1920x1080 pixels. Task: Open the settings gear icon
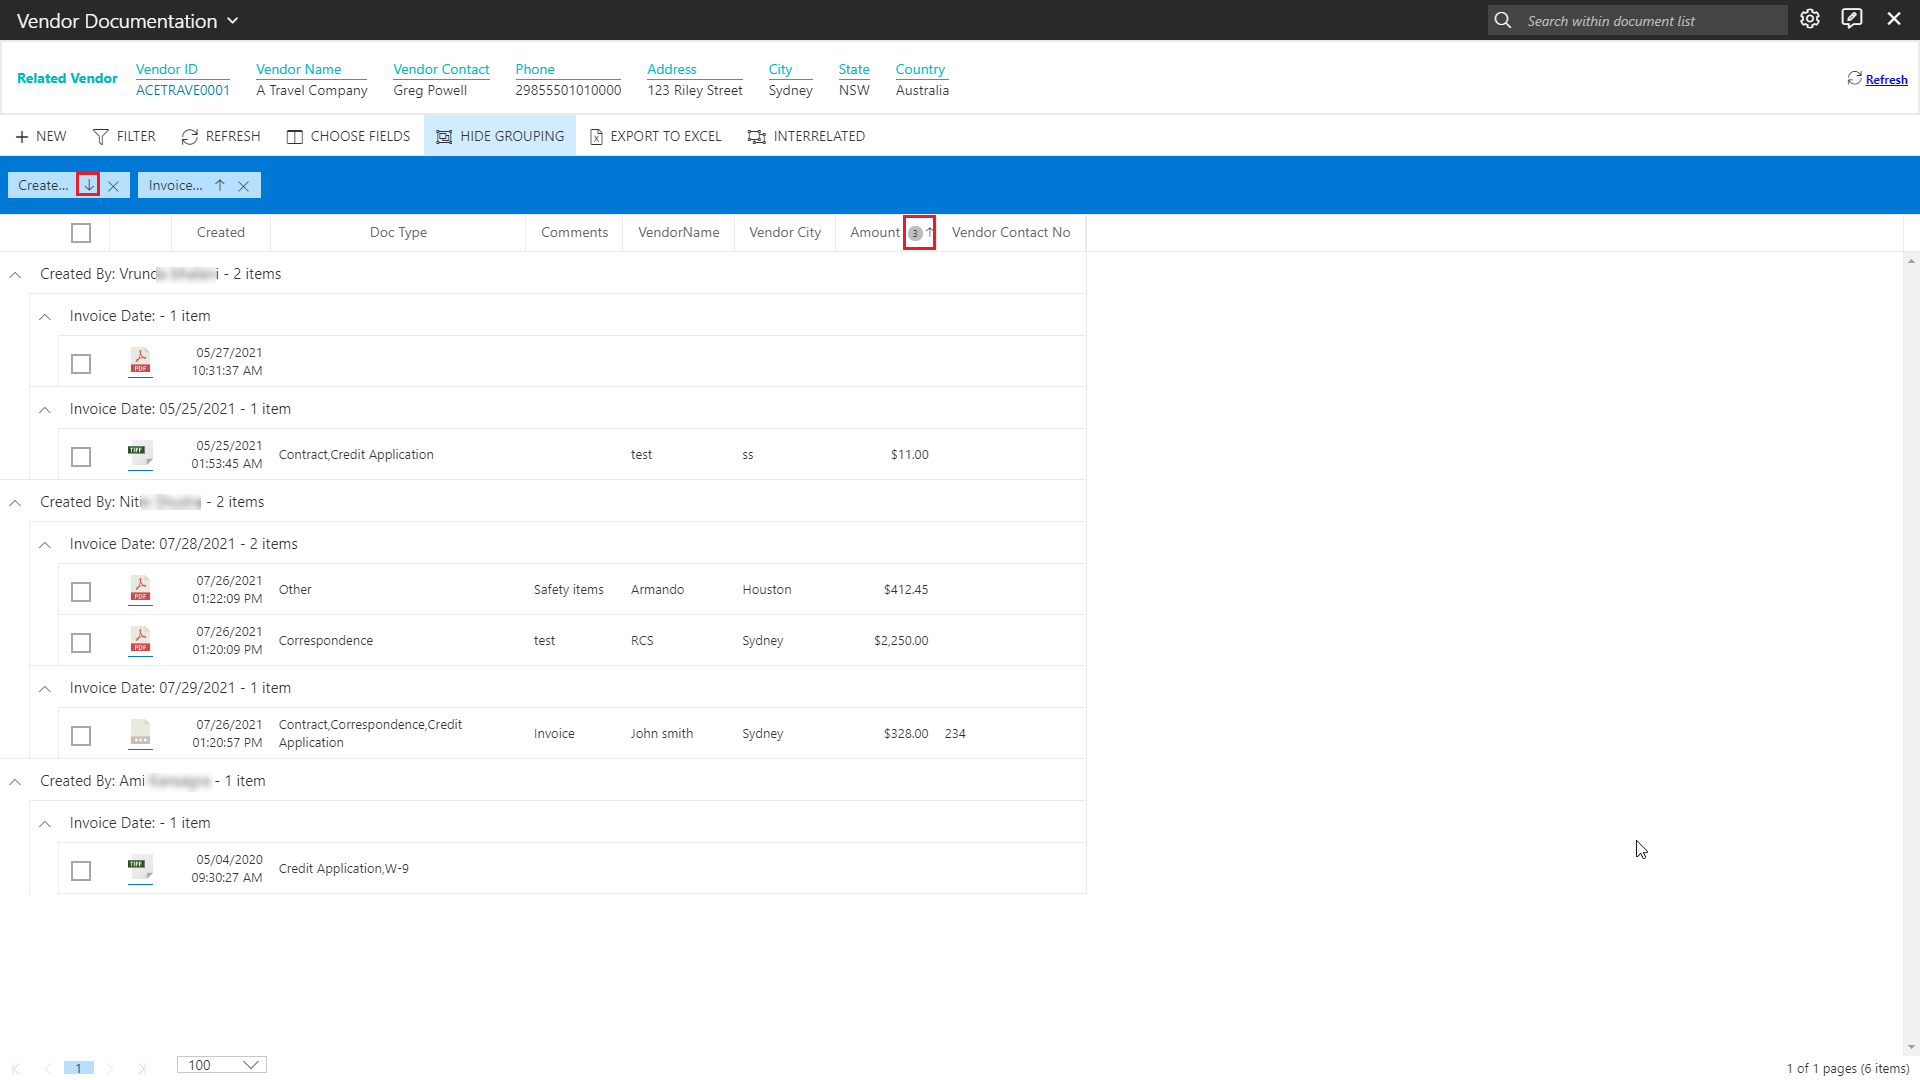tap(1809, 19)
